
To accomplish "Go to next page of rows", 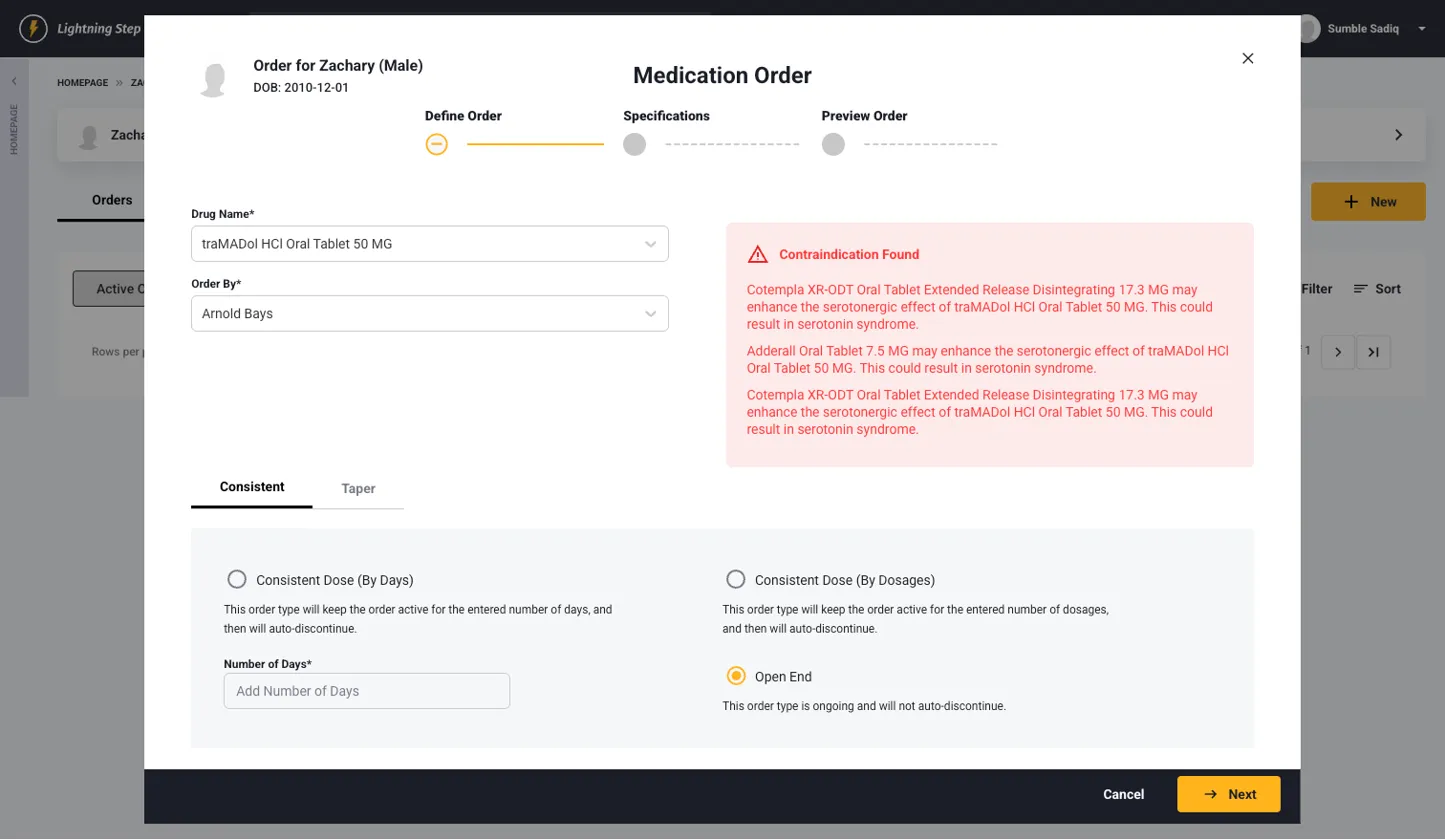I will click(x=1338, y=352).
